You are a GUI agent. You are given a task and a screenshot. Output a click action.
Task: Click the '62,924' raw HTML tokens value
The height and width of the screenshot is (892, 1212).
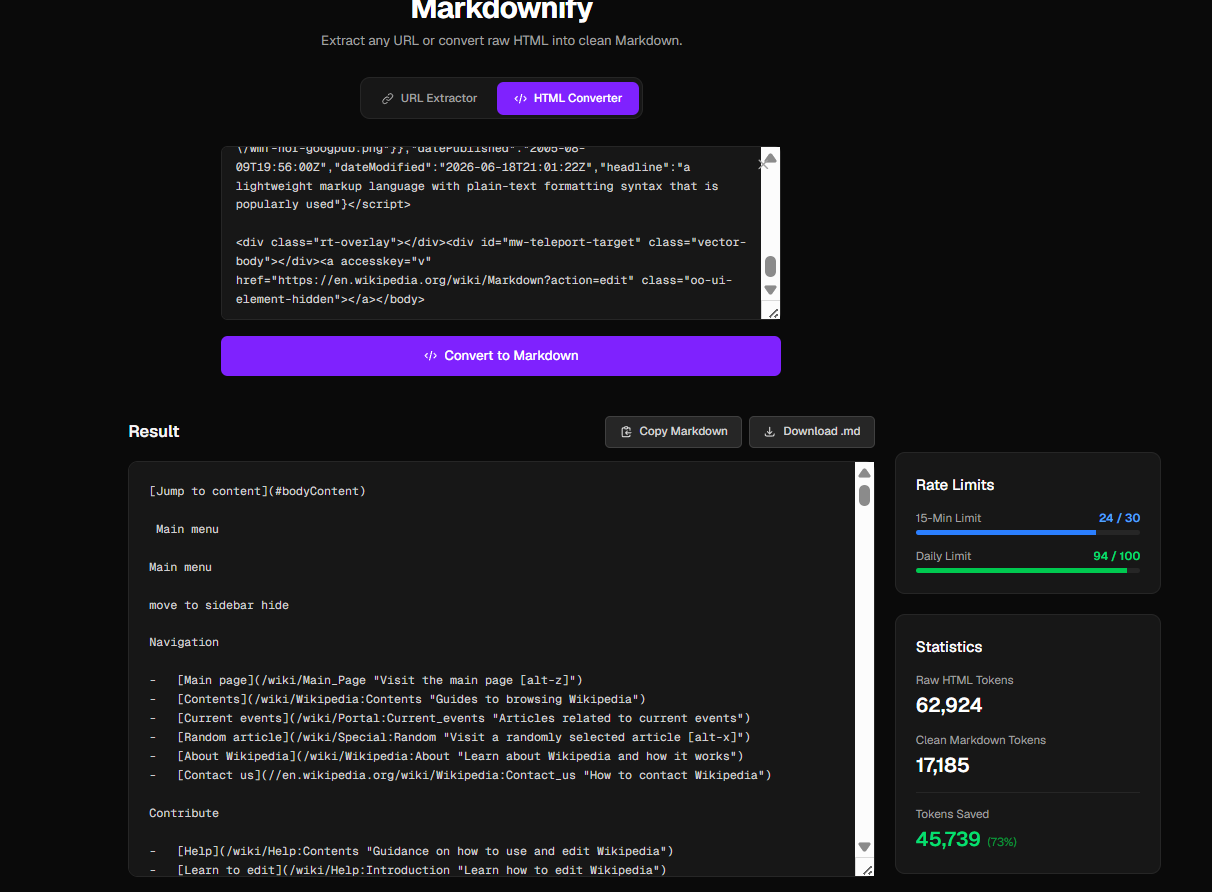(949, 705)
